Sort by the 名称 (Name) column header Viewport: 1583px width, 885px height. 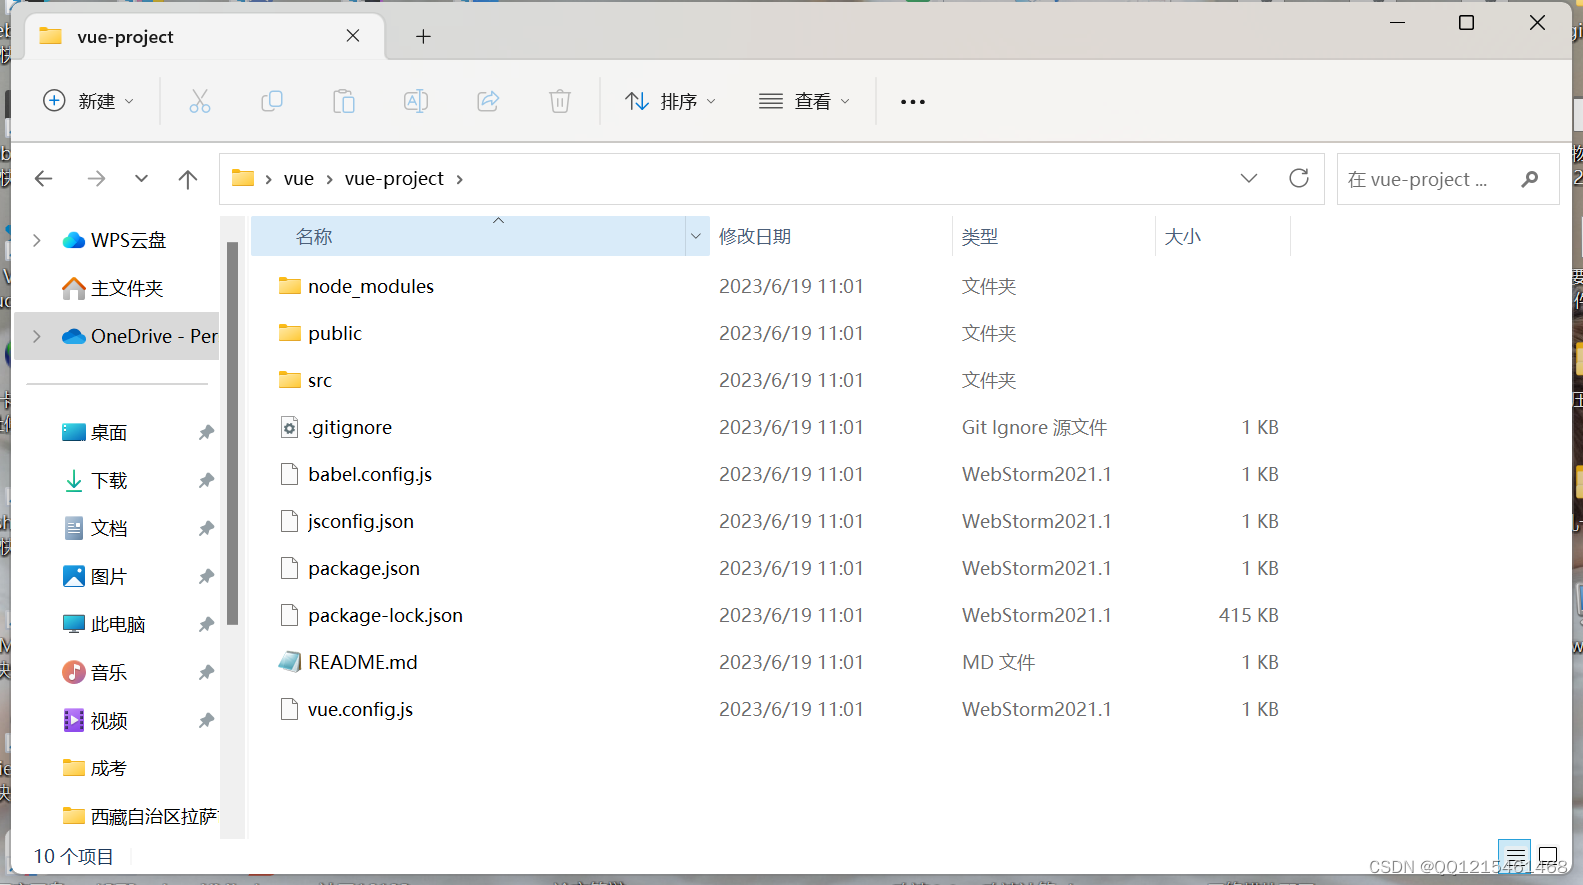point(468,236)
